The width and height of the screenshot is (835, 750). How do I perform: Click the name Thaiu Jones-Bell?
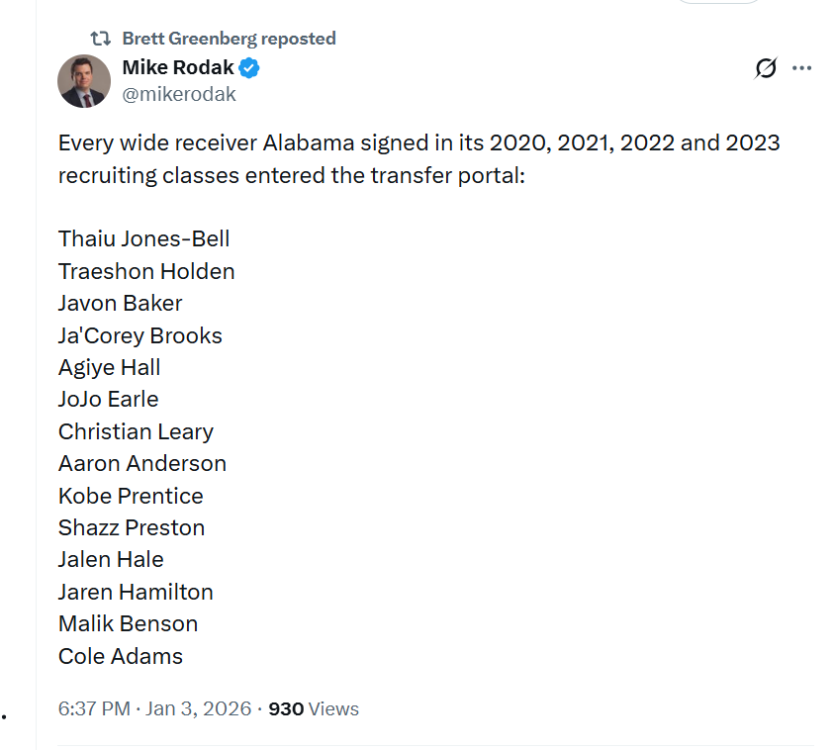[144, 239]
